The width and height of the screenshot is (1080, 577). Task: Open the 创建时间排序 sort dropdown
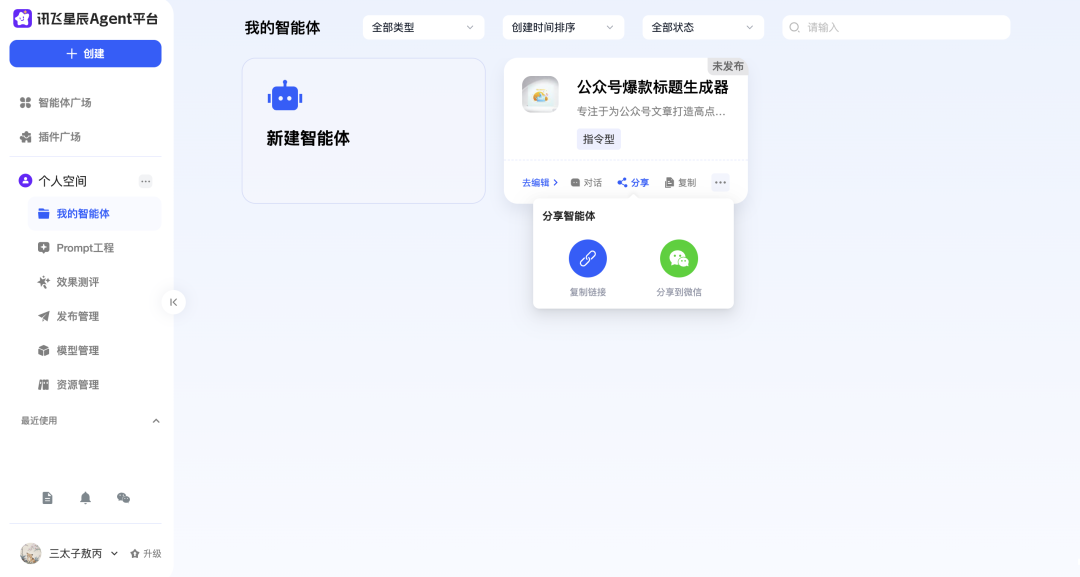pos(562,27)
